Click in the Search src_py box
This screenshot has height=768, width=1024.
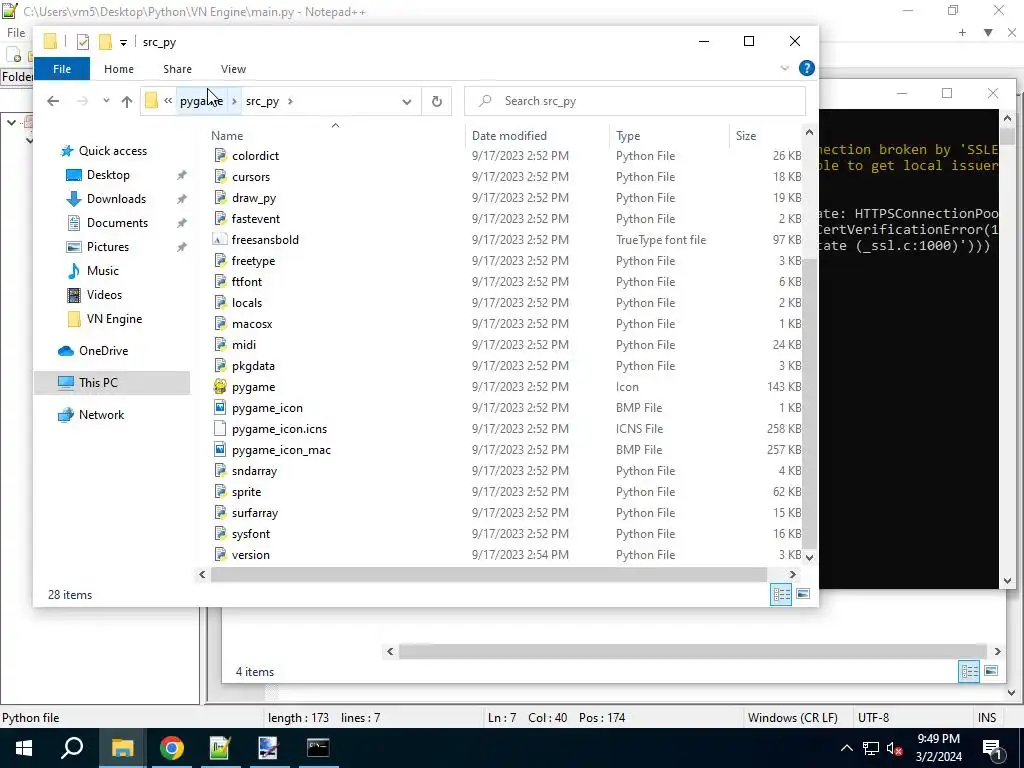coord(635,101)
